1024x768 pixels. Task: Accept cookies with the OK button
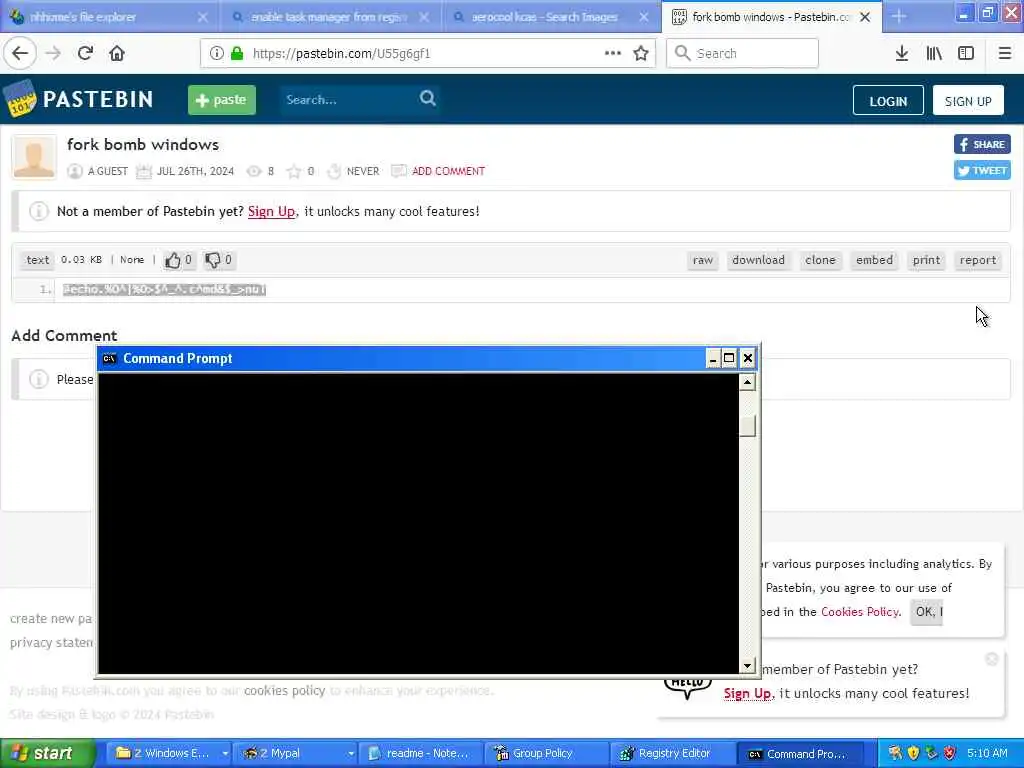926,612
